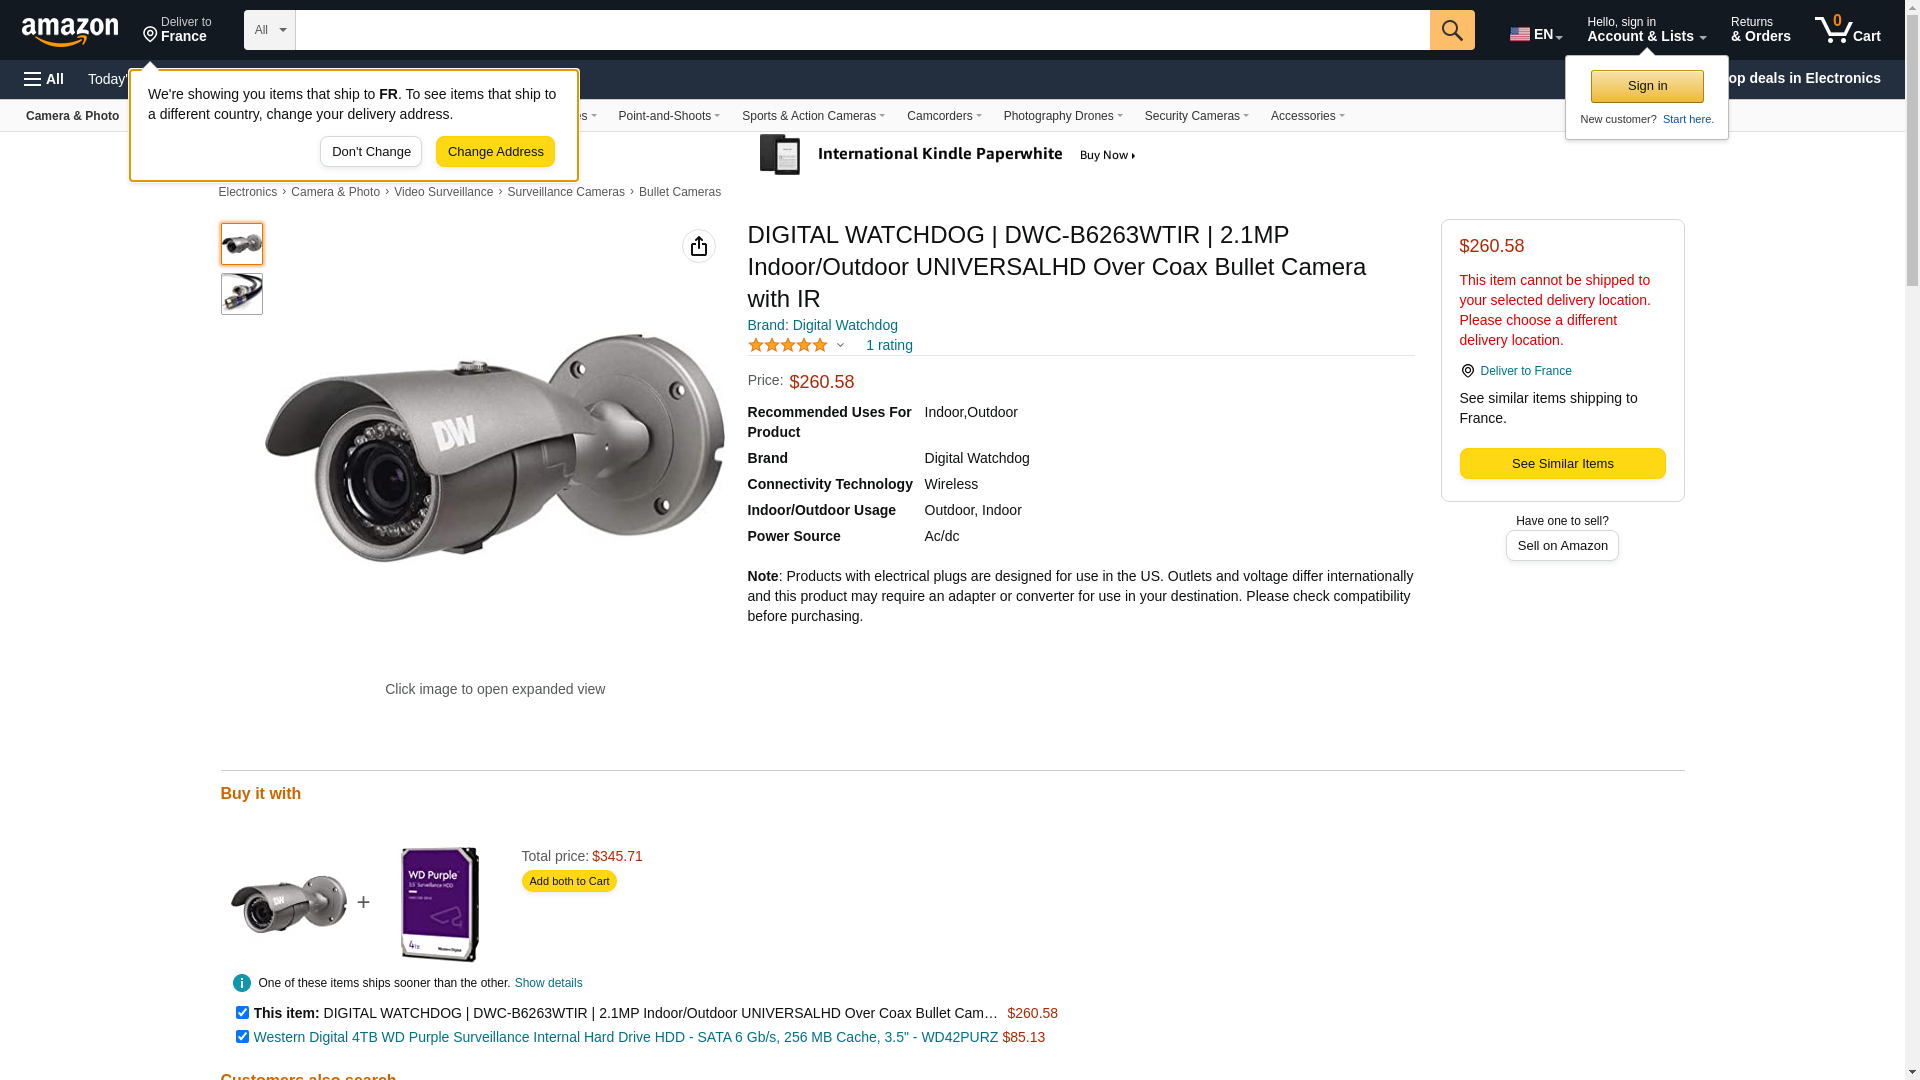1920x1080 pixels.
Task: Click the share icon on product image
Action: click(698, 246)
